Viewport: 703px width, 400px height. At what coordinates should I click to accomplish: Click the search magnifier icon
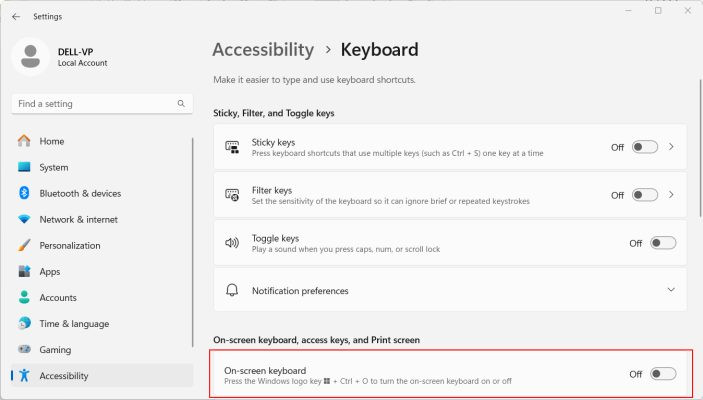pos(181,104)
